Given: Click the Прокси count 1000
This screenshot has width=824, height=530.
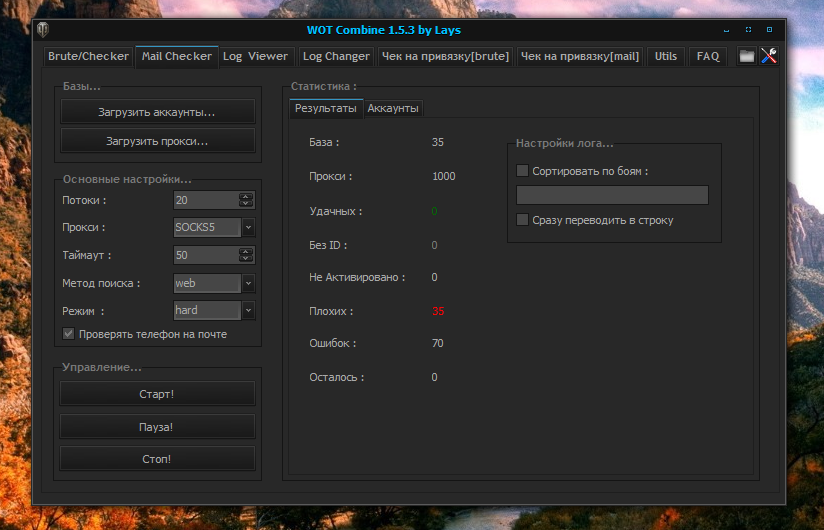Looking at the screenshot, I should point(444,176).
